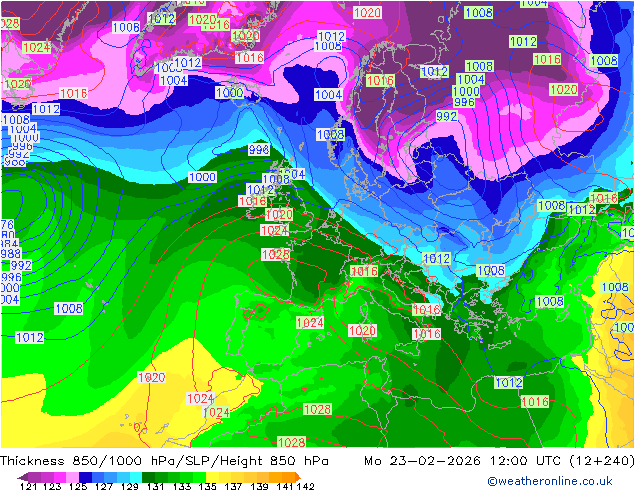Click the 127 legend scale value
Screen dimensions: 634x490
(104, 486)
